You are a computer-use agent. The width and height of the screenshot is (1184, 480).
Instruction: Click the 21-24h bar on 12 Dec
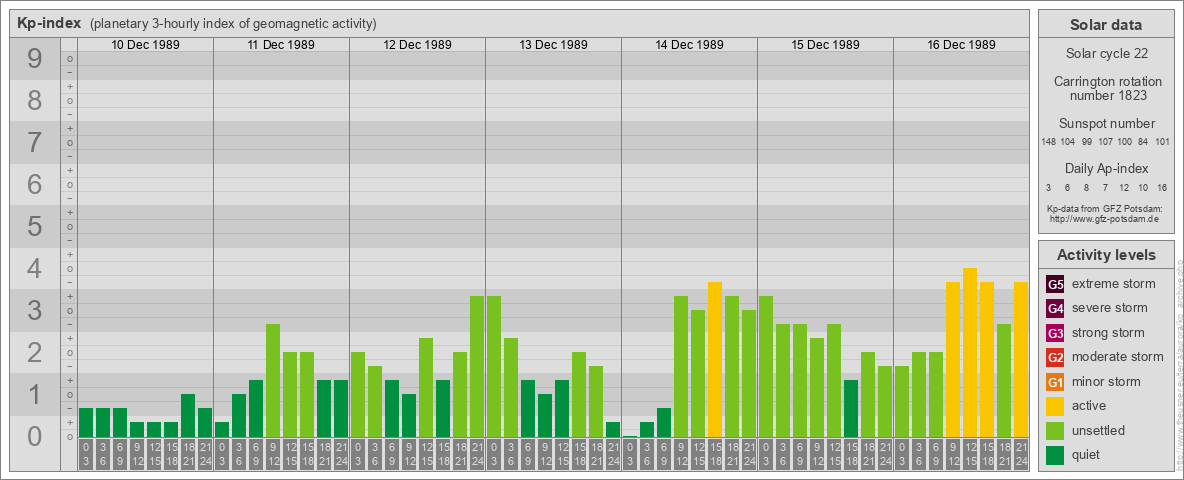477,366
